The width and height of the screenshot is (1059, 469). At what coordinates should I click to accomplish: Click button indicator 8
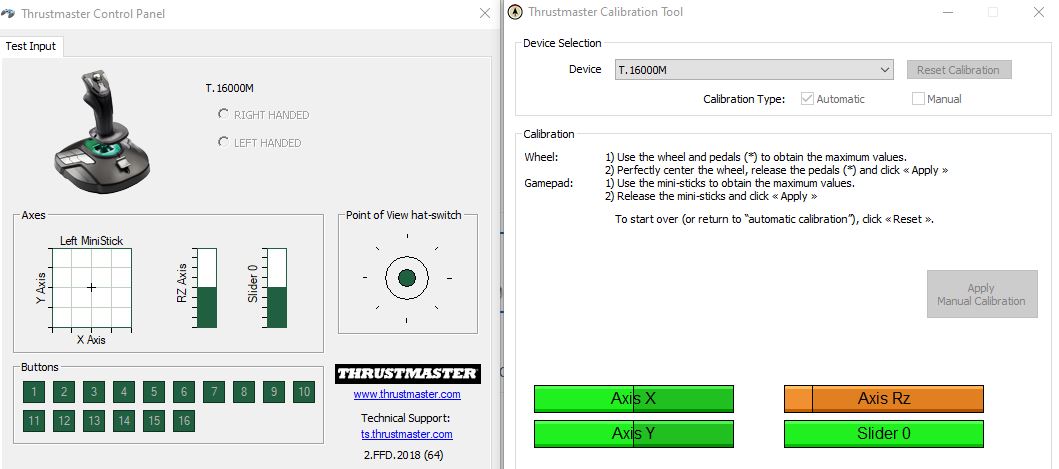click(244, 391)
